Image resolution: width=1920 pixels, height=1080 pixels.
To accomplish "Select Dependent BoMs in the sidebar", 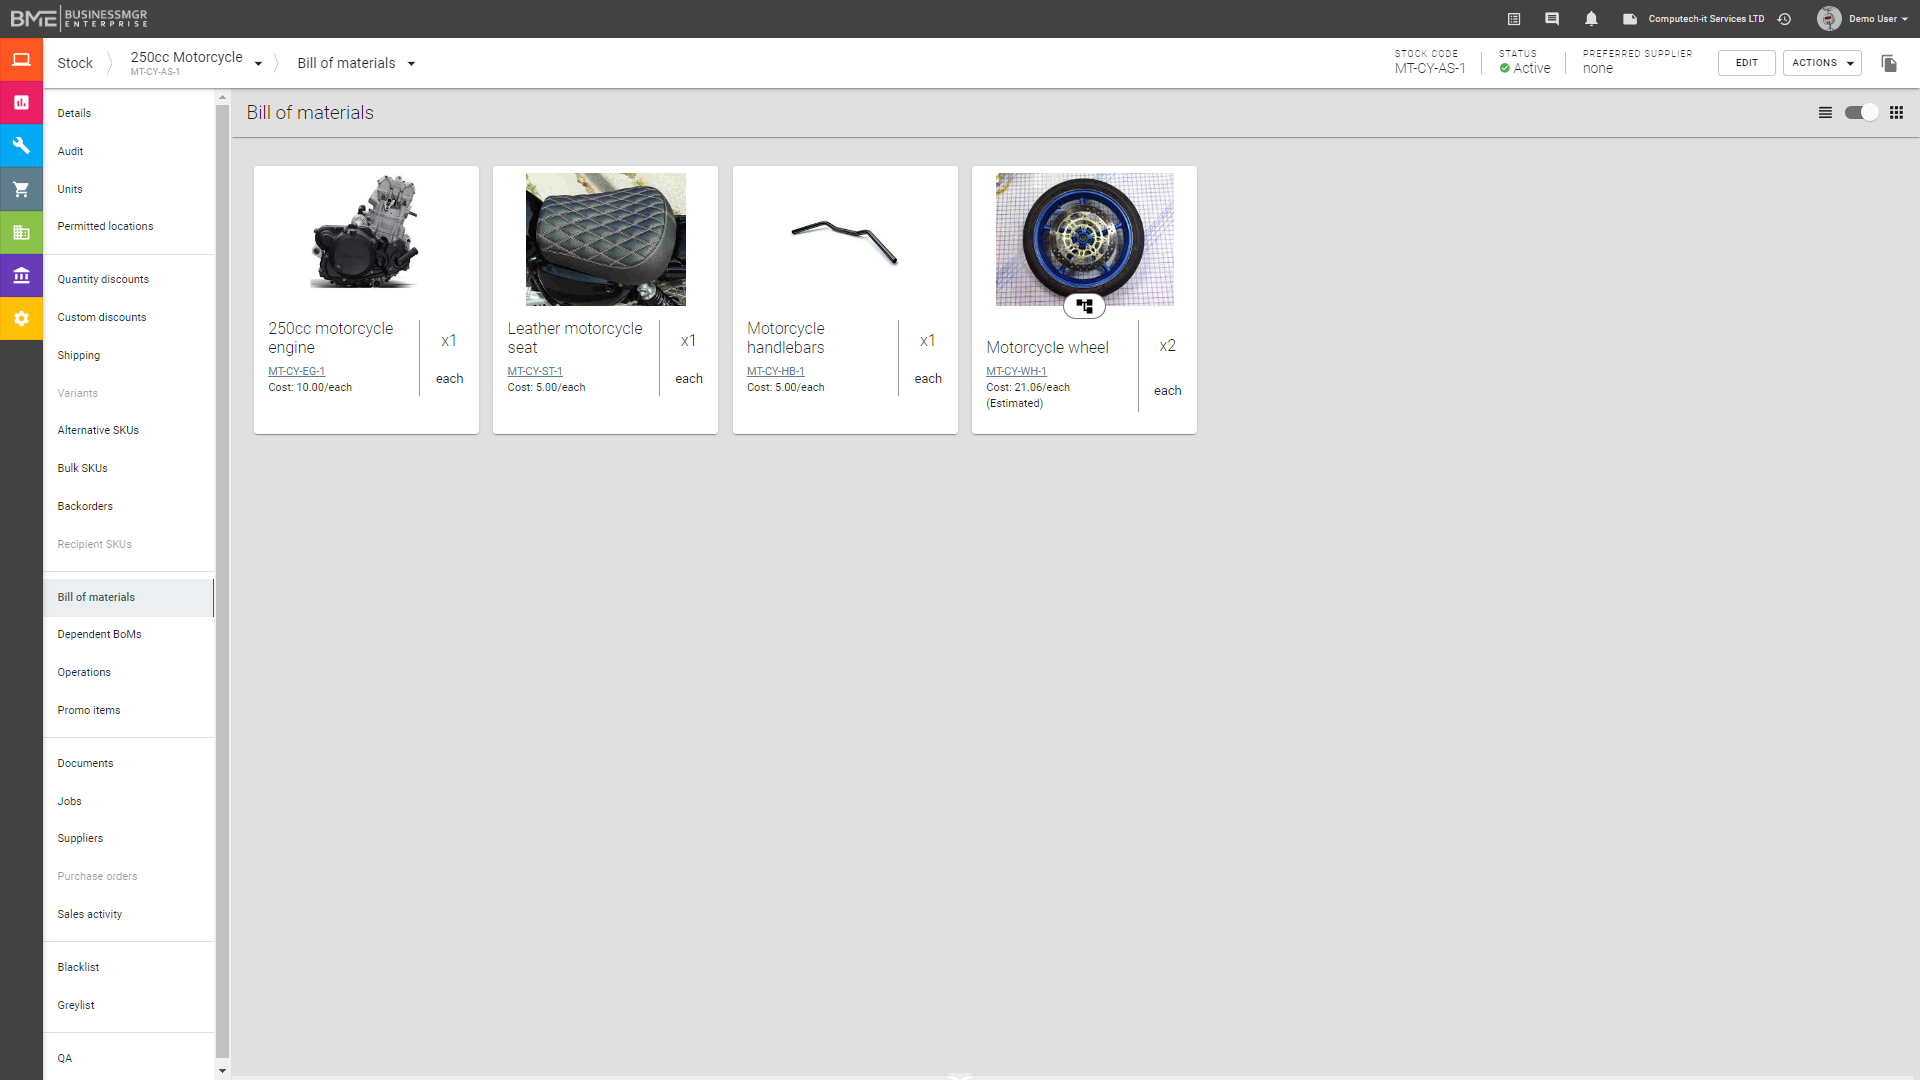I will click(x=99, y=634).
